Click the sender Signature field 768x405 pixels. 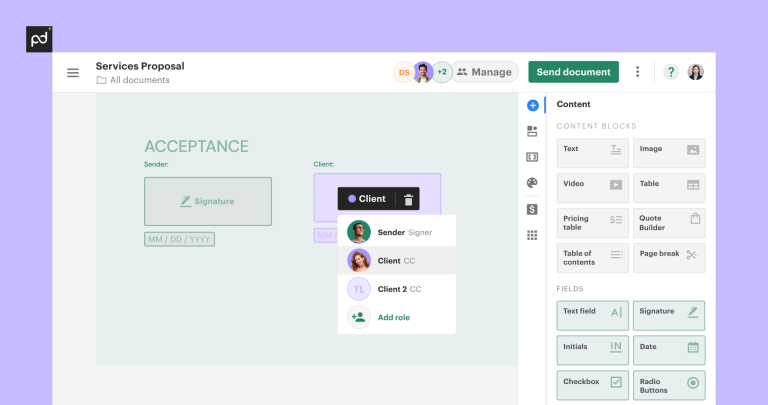pos(208,201)
